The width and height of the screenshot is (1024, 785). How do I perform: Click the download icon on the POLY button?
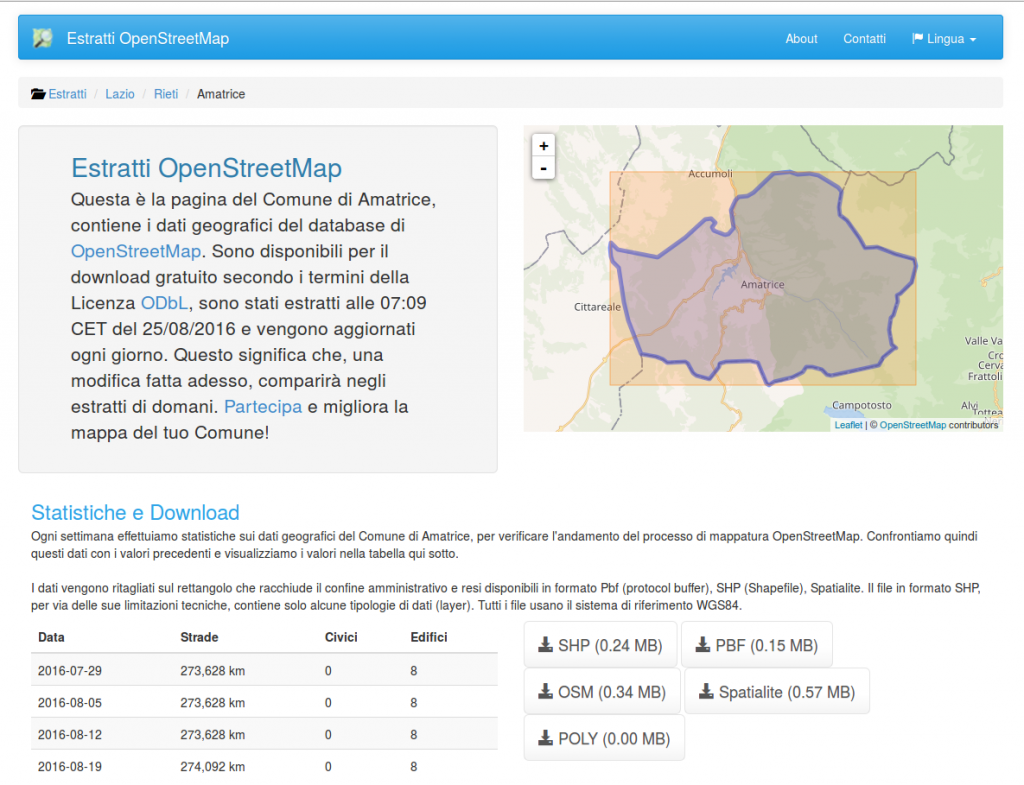coord(547,738)
